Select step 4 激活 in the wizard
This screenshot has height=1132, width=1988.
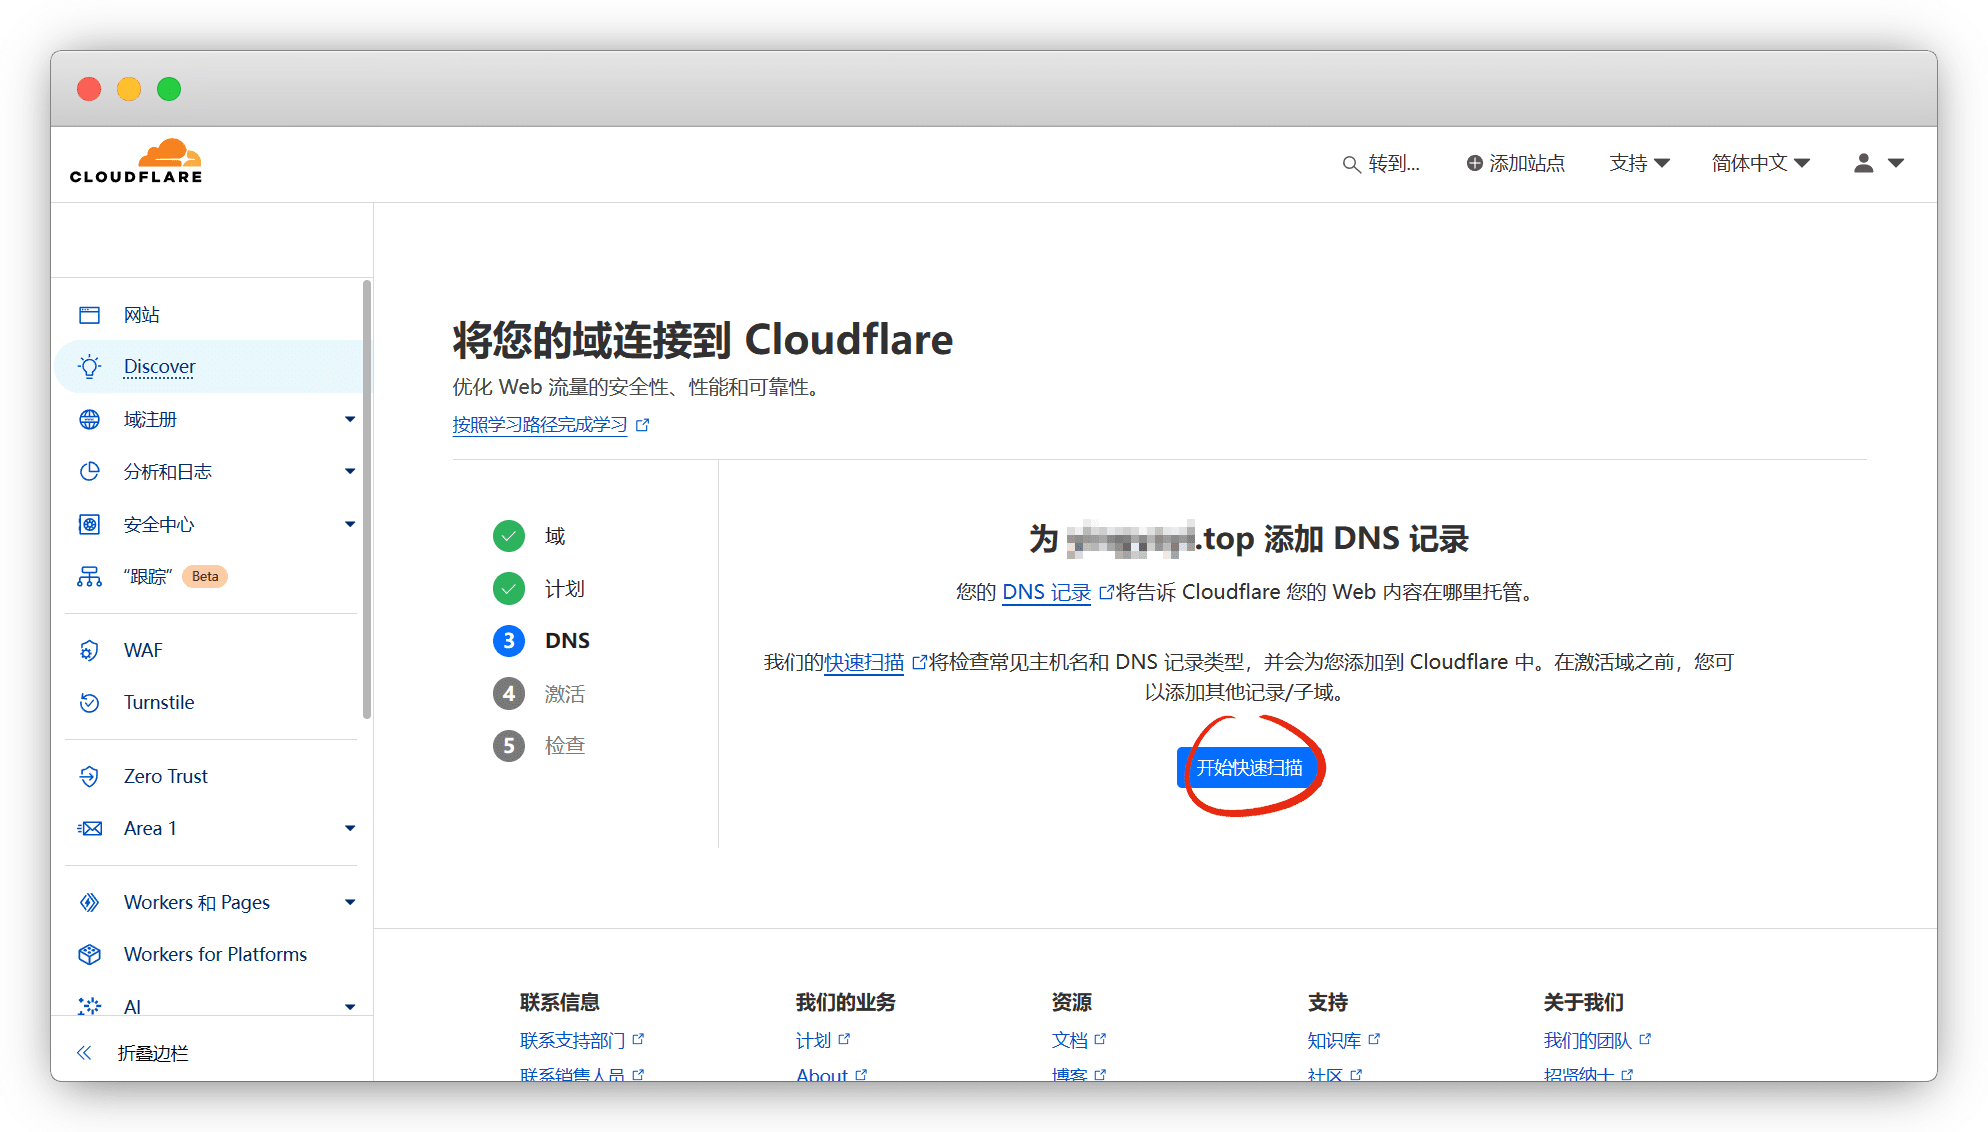coord(509,694)
